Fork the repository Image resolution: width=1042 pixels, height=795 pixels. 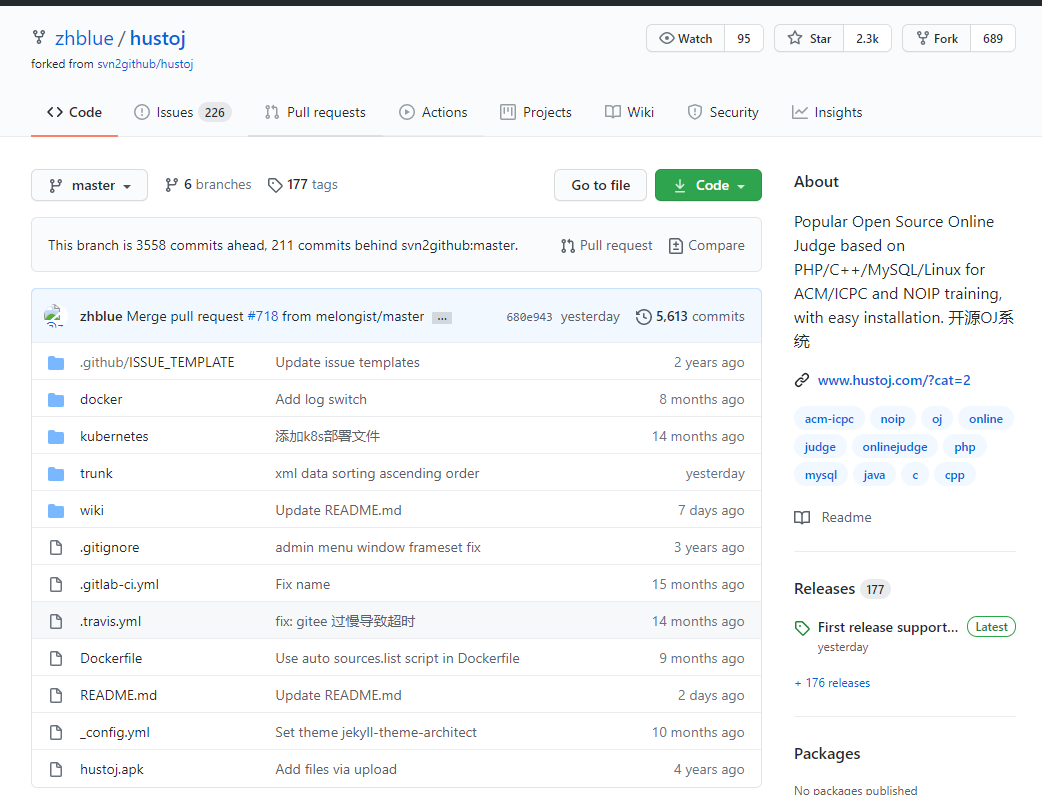coord(937,39)
